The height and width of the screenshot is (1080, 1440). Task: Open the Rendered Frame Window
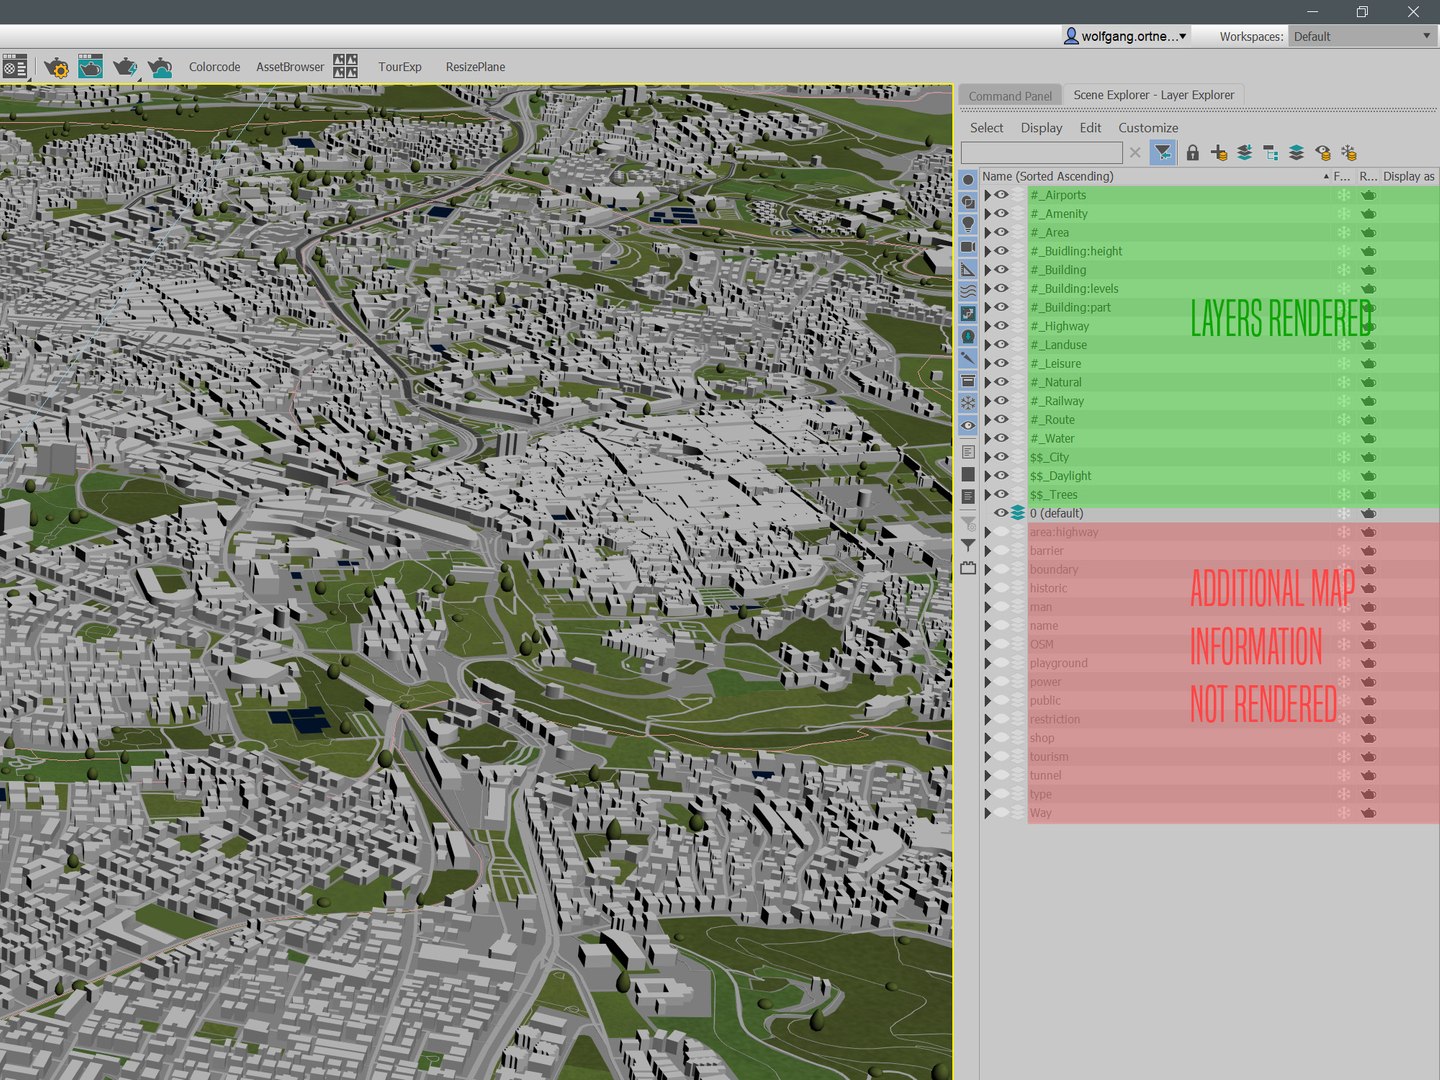[90, 67]
